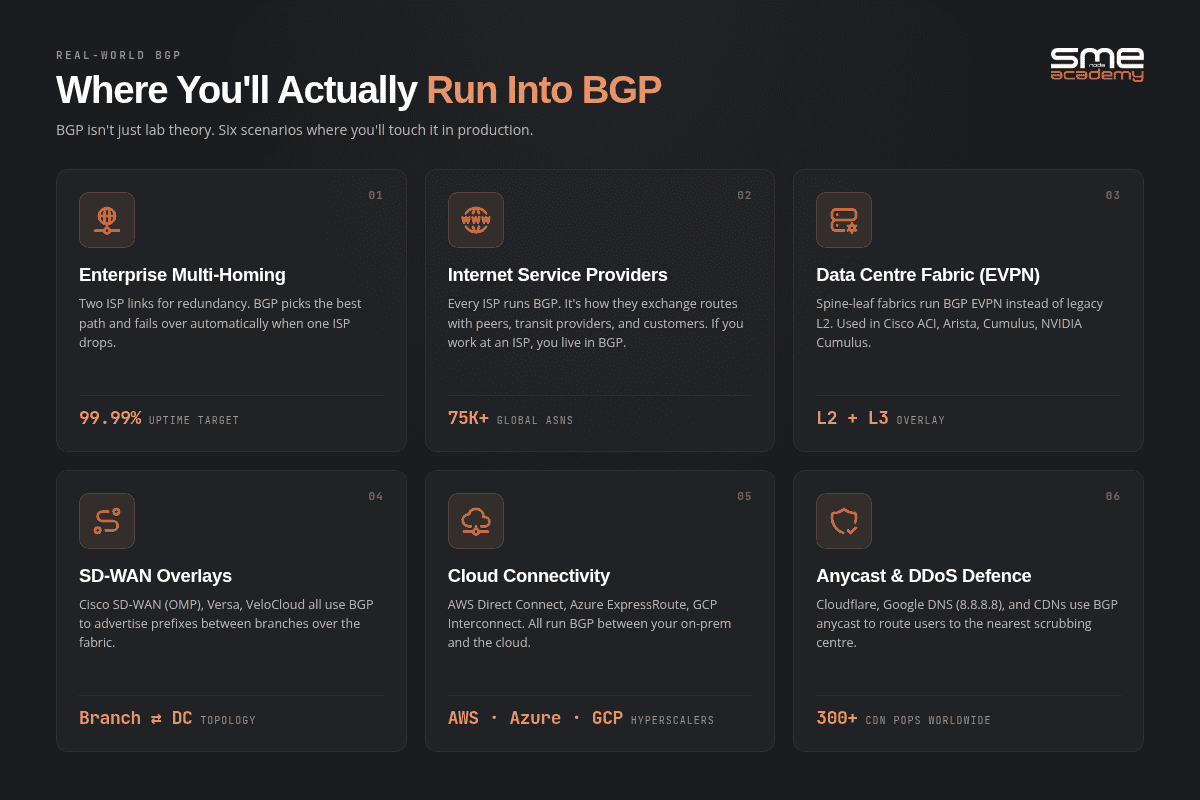Screen dimensions: 1200x800
Task: Select the Internet Service Providers heading
Action: coord(558,275)
